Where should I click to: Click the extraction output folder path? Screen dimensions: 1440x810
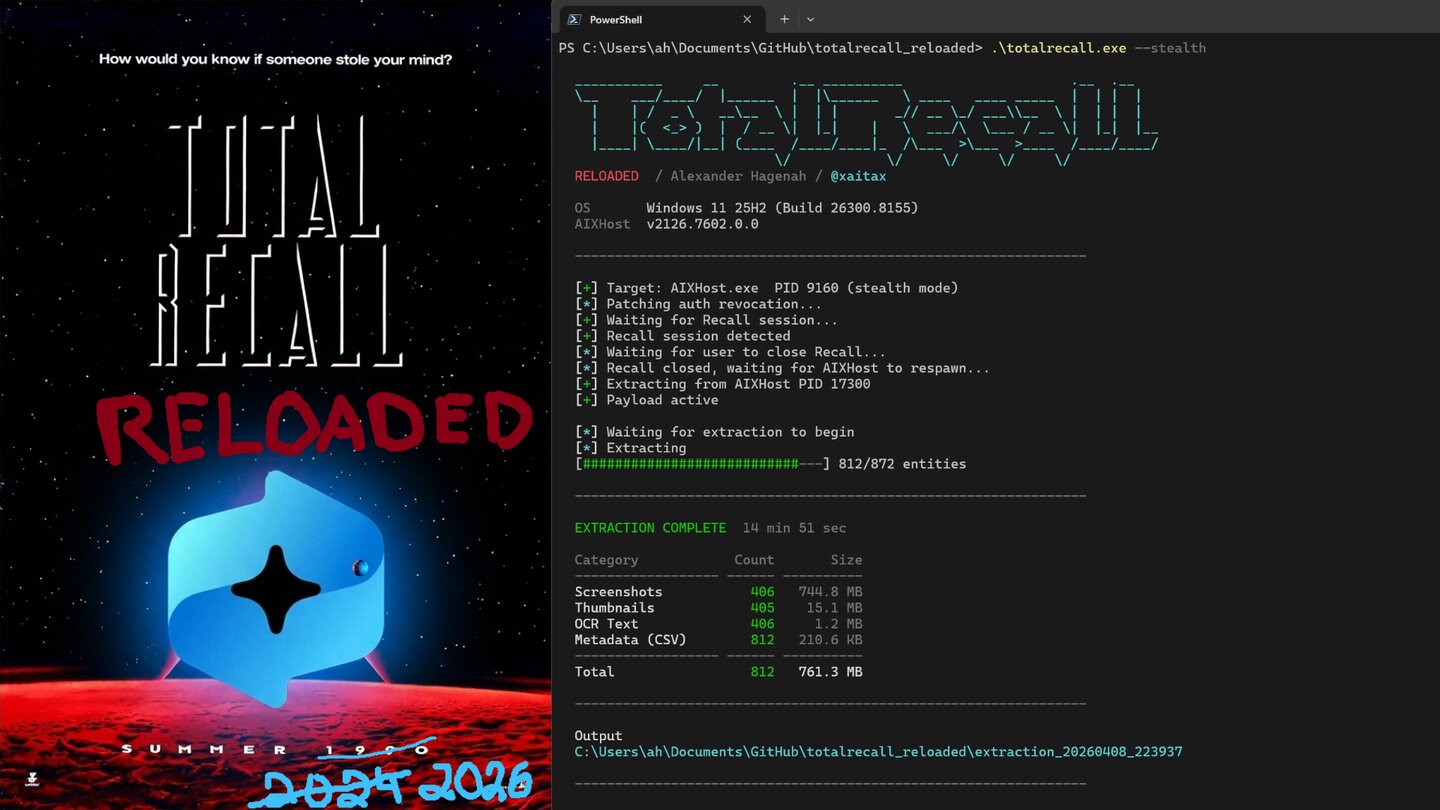pyautogui.click(x=877, y=752)
